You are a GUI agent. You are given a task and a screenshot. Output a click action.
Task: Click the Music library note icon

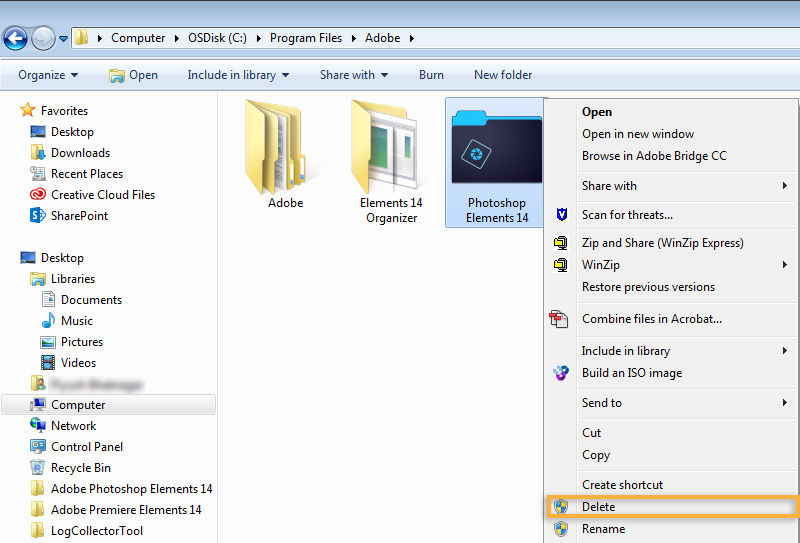coord(48,320)
